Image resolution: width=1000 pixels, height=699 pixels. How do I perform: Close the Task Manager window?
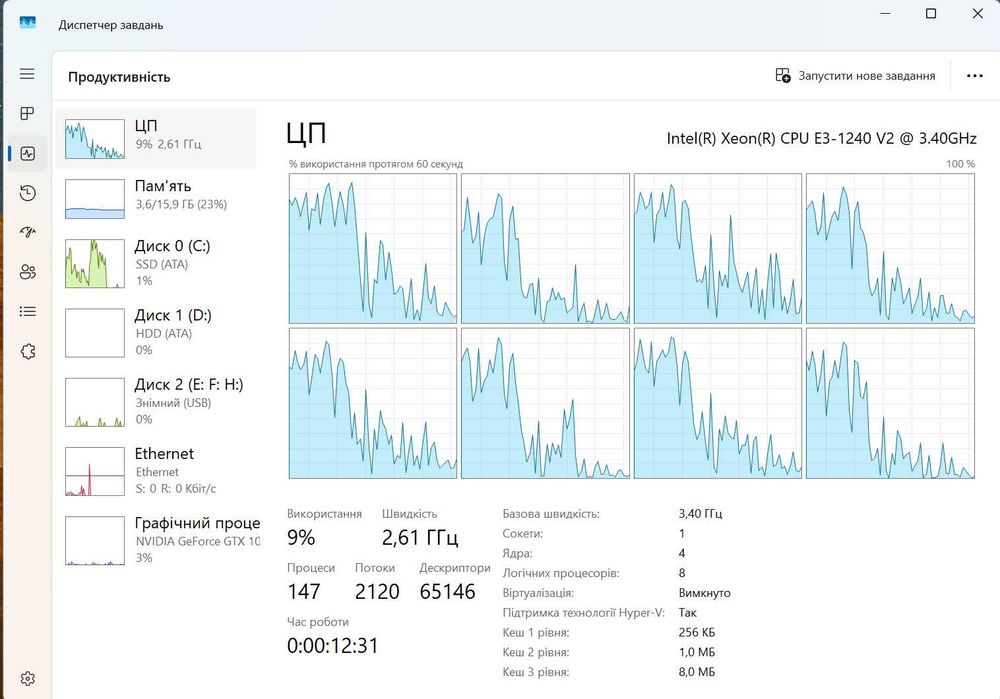pyautogui.click(x=977, y=13)
